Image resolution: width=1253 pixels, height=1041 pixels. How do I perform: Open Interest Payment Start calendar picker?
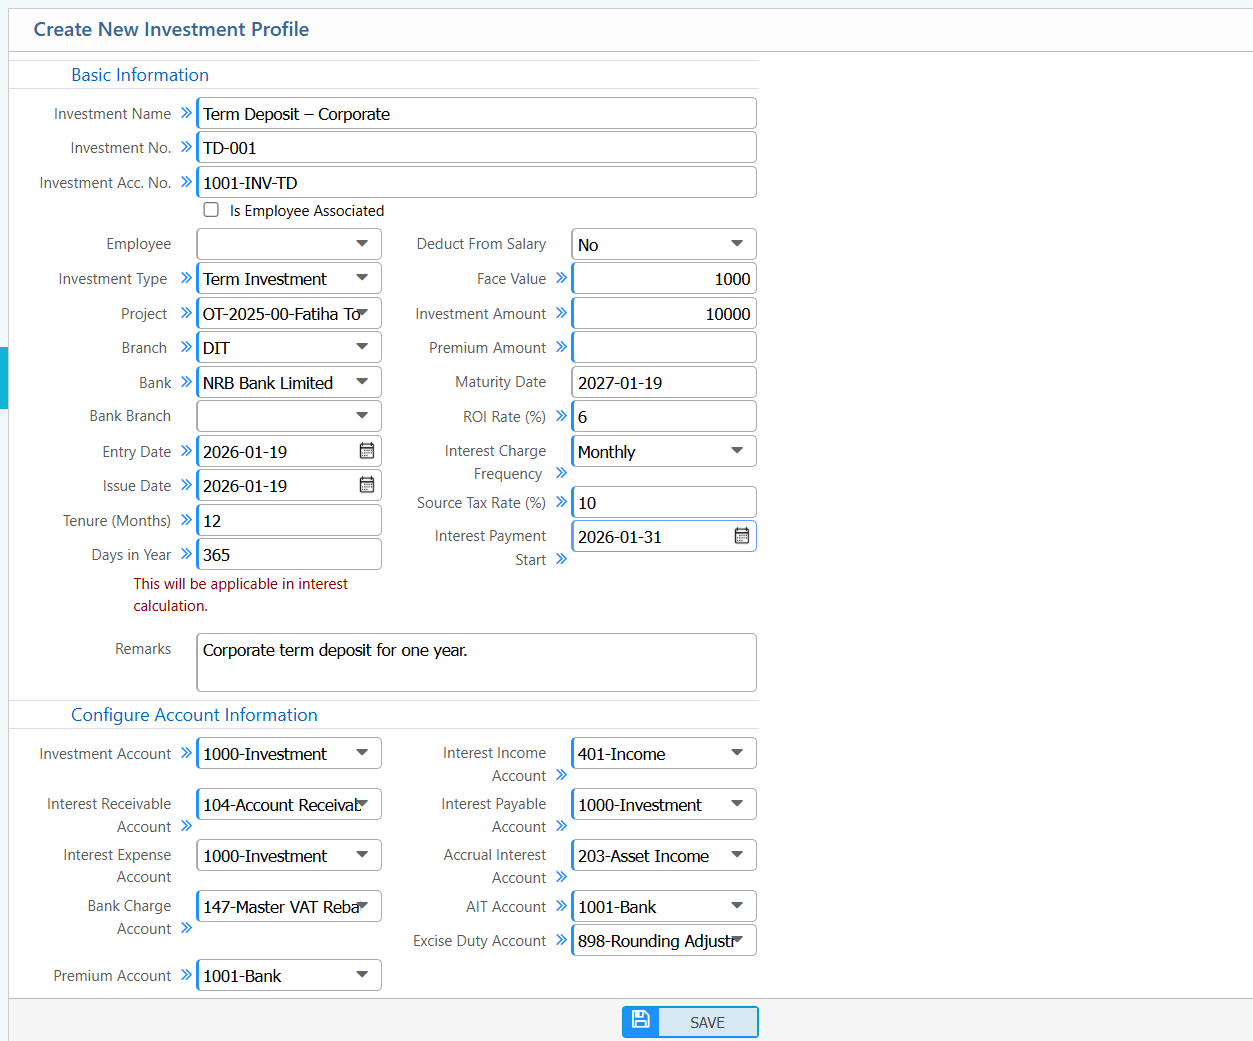pyautogui.click(x=742, y=536)
